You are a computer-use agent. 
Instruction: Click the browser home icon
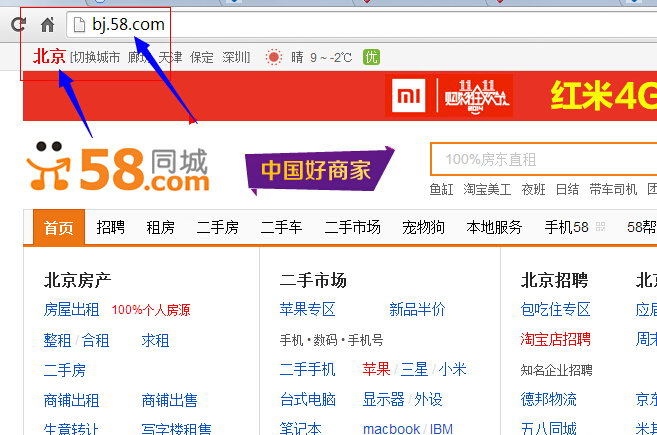coord(47,24)
